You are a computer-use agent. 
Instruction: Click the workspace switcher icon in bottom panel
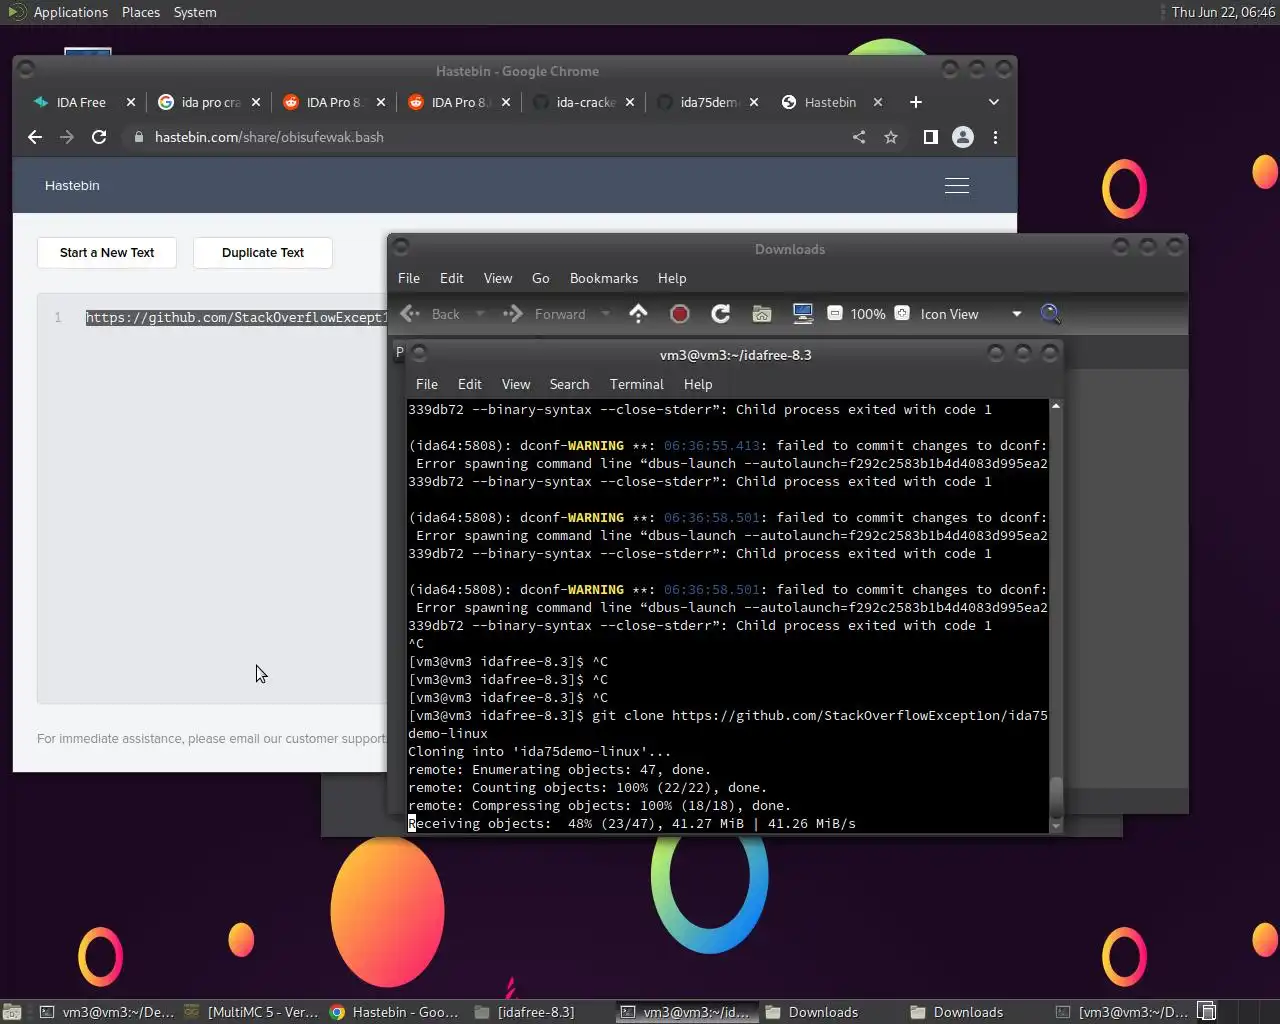(1207, 1012)
